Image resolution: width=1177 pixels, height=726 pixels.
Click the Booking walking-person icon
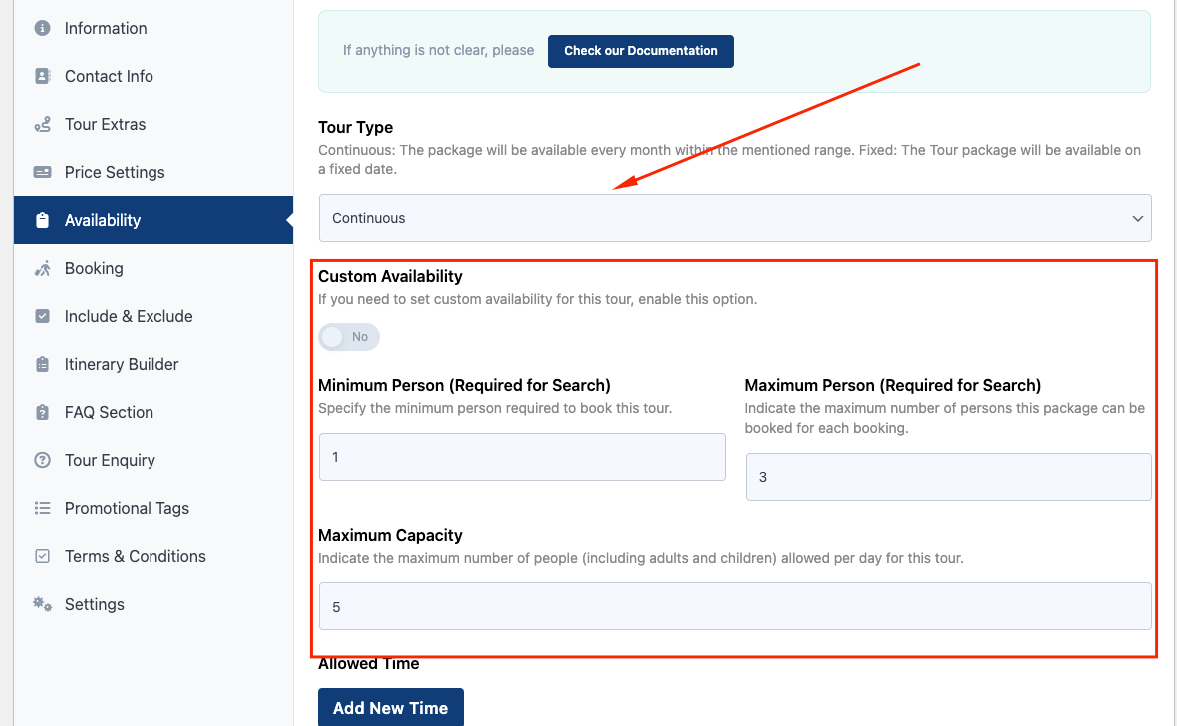[x=42, y=268]
